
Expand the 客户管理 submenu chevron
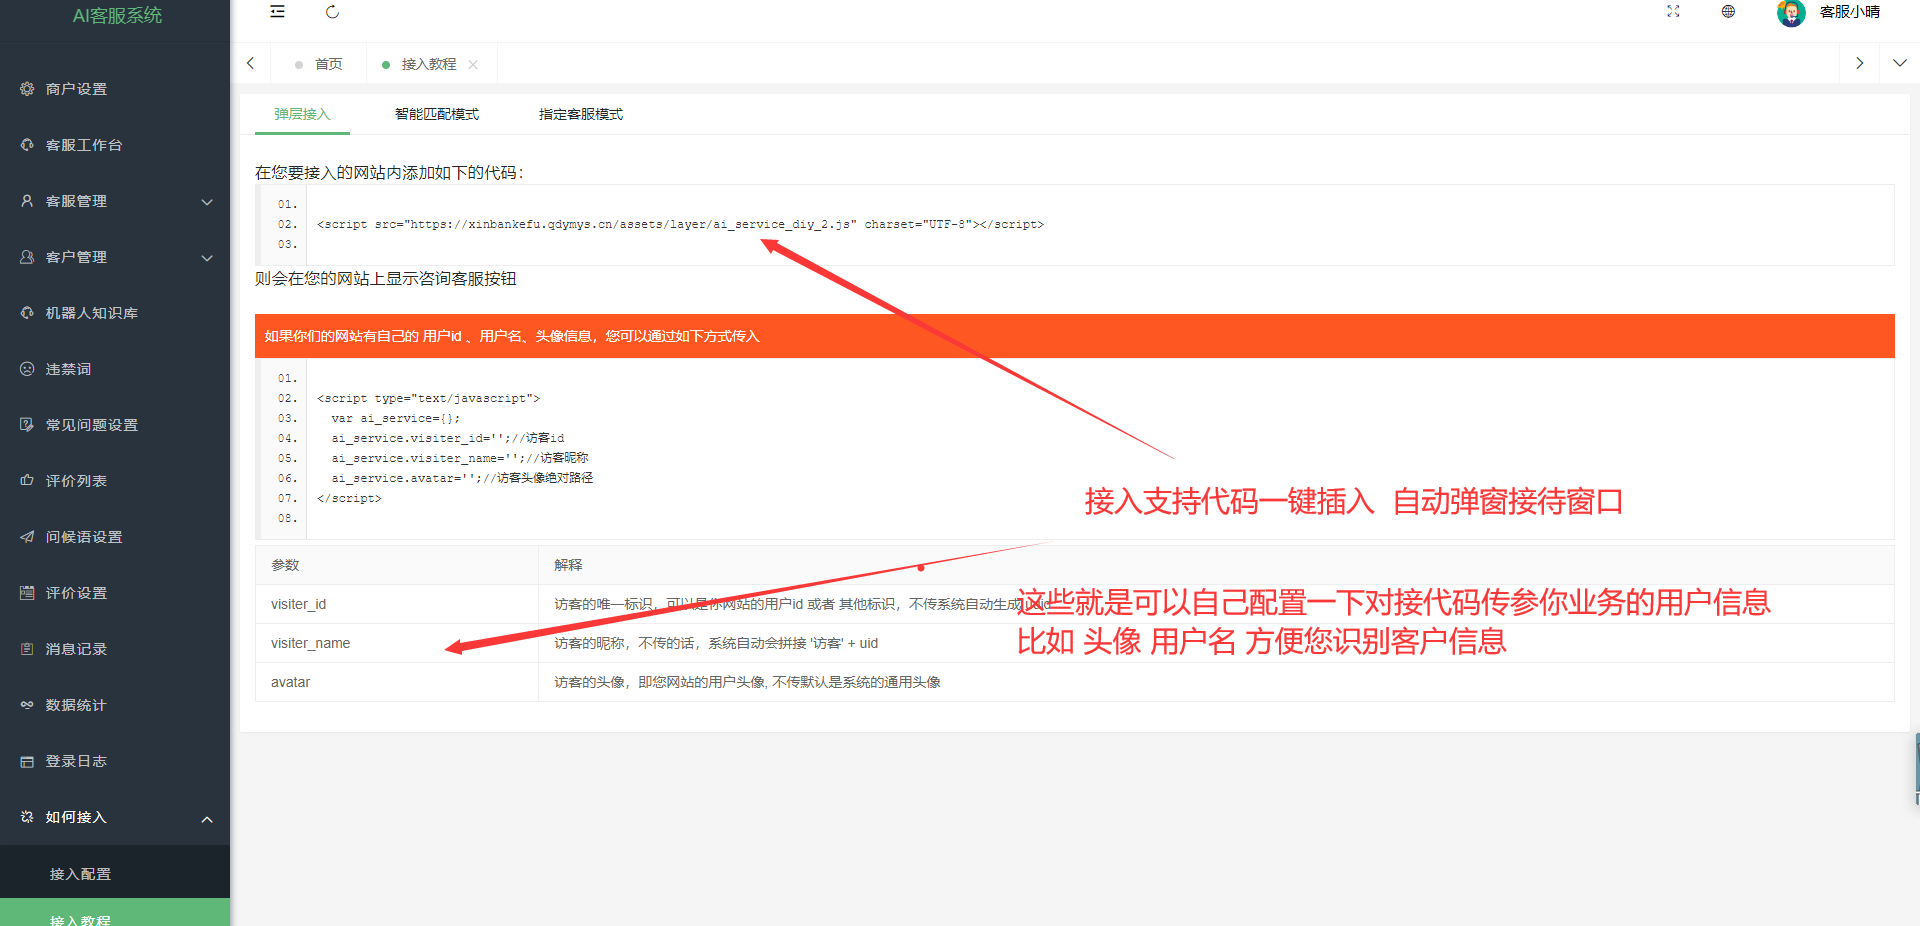[x=207, y=258]
